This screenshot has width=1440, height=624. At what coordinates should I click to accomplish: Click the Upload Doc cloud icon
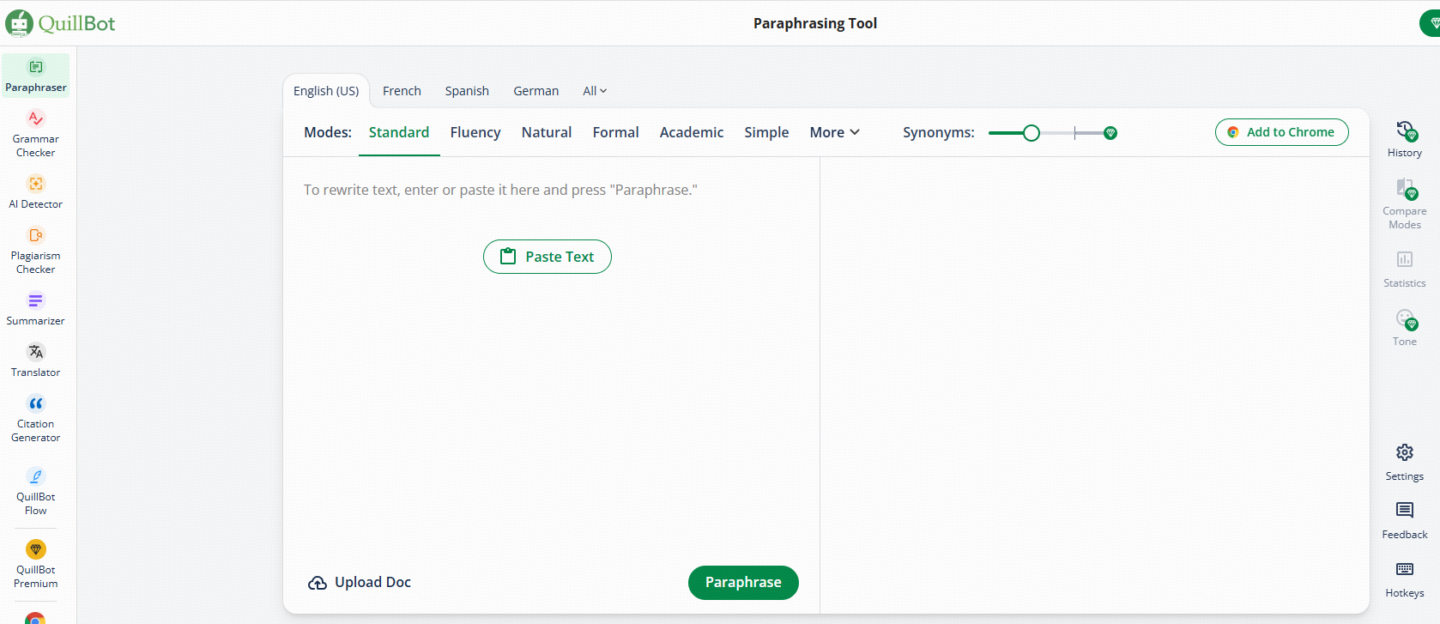[x=317, y=583]
